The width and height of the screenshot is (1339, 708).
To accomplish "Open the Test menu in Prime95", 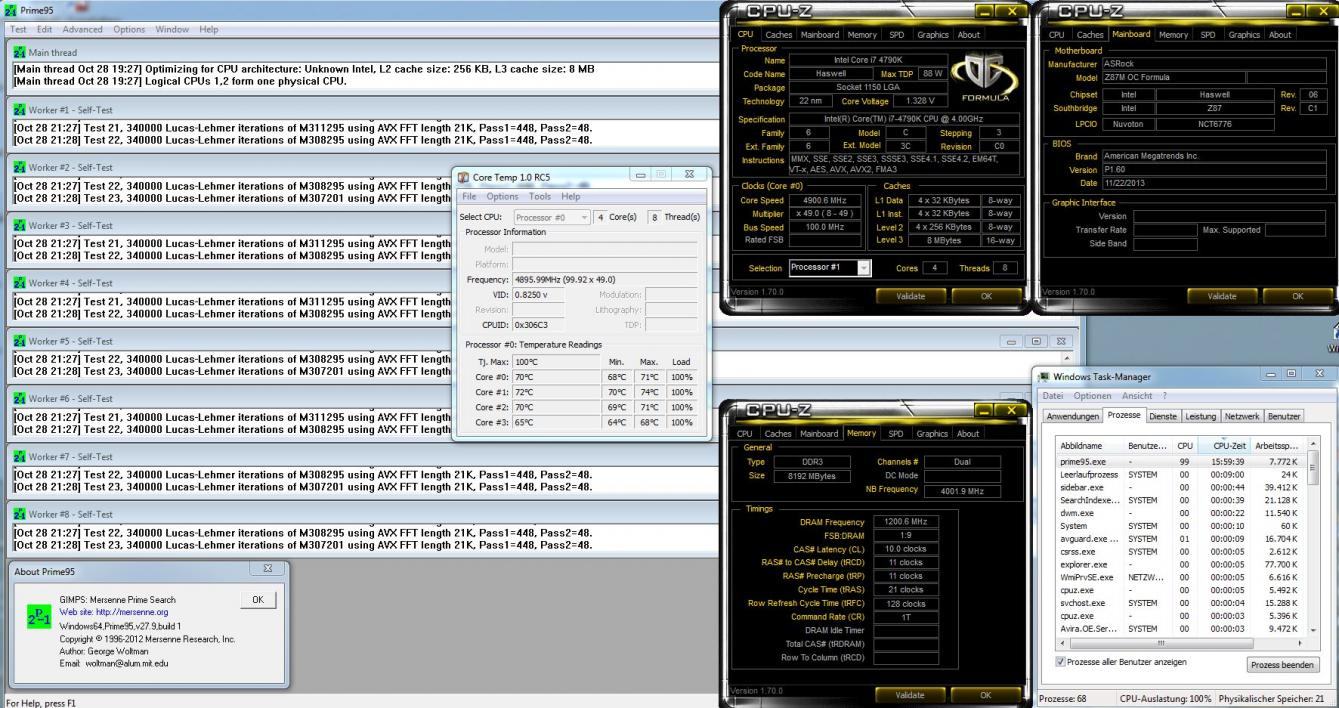I will (x=18, y=29).
